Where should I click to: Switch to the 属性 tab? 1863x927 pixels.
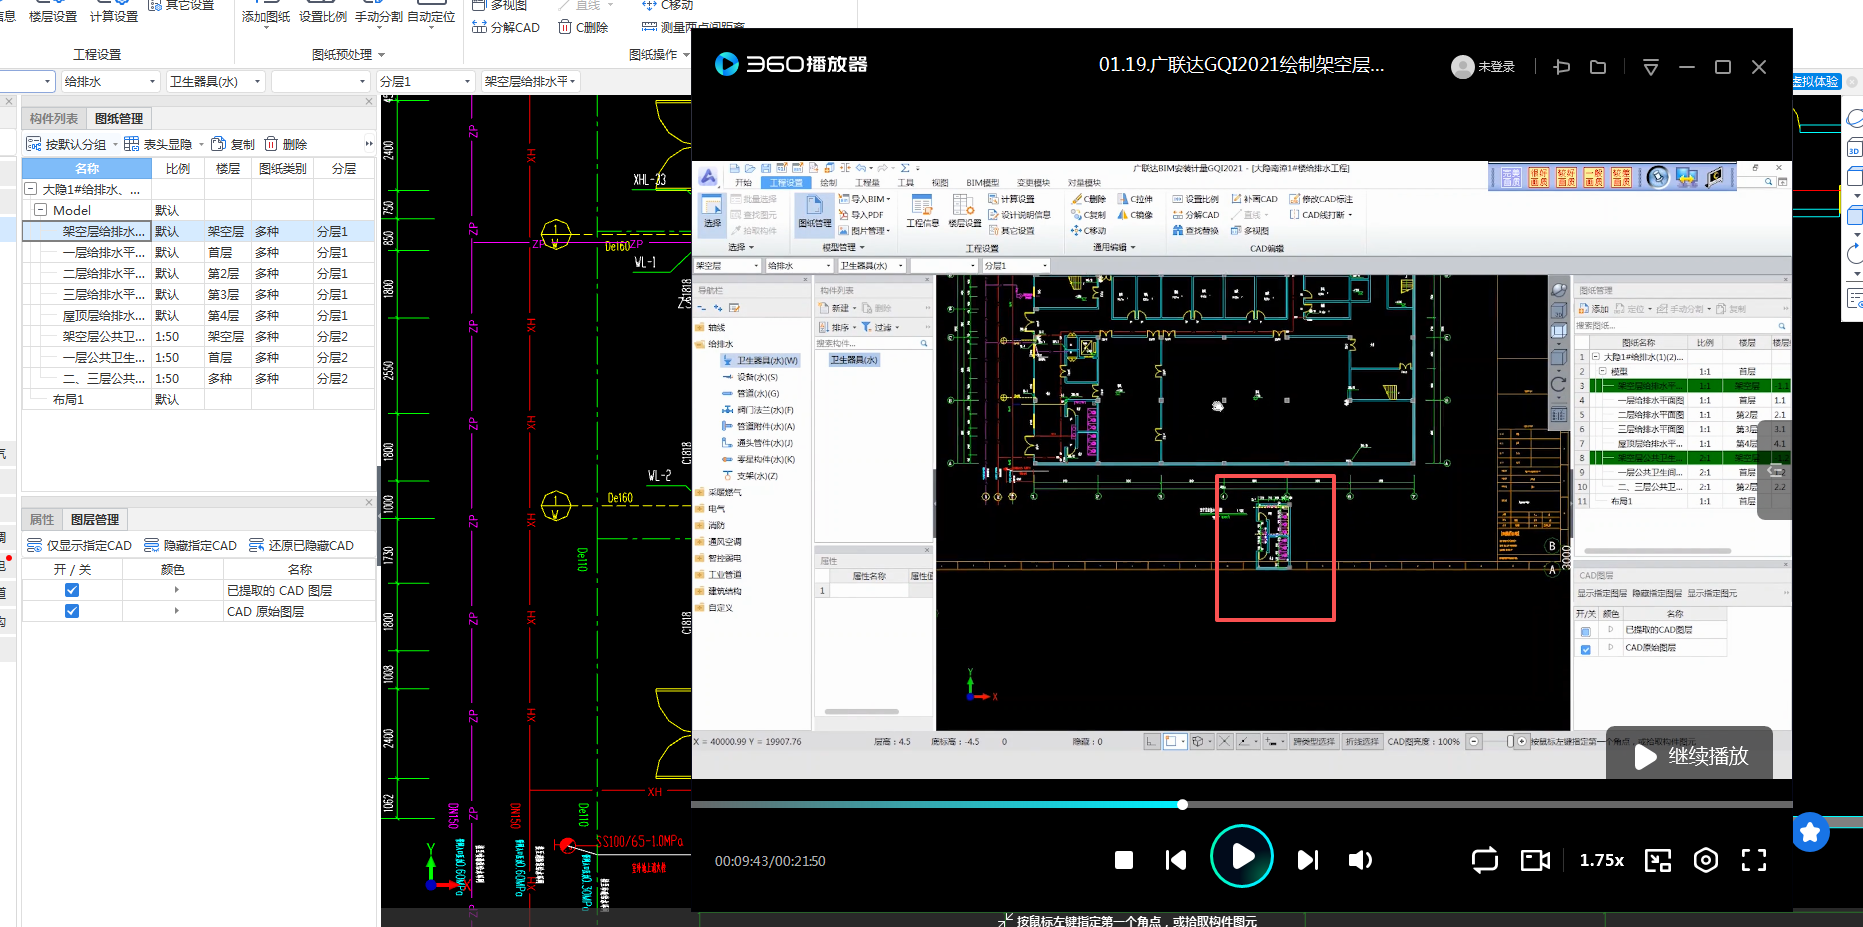(x=42, y=519)
